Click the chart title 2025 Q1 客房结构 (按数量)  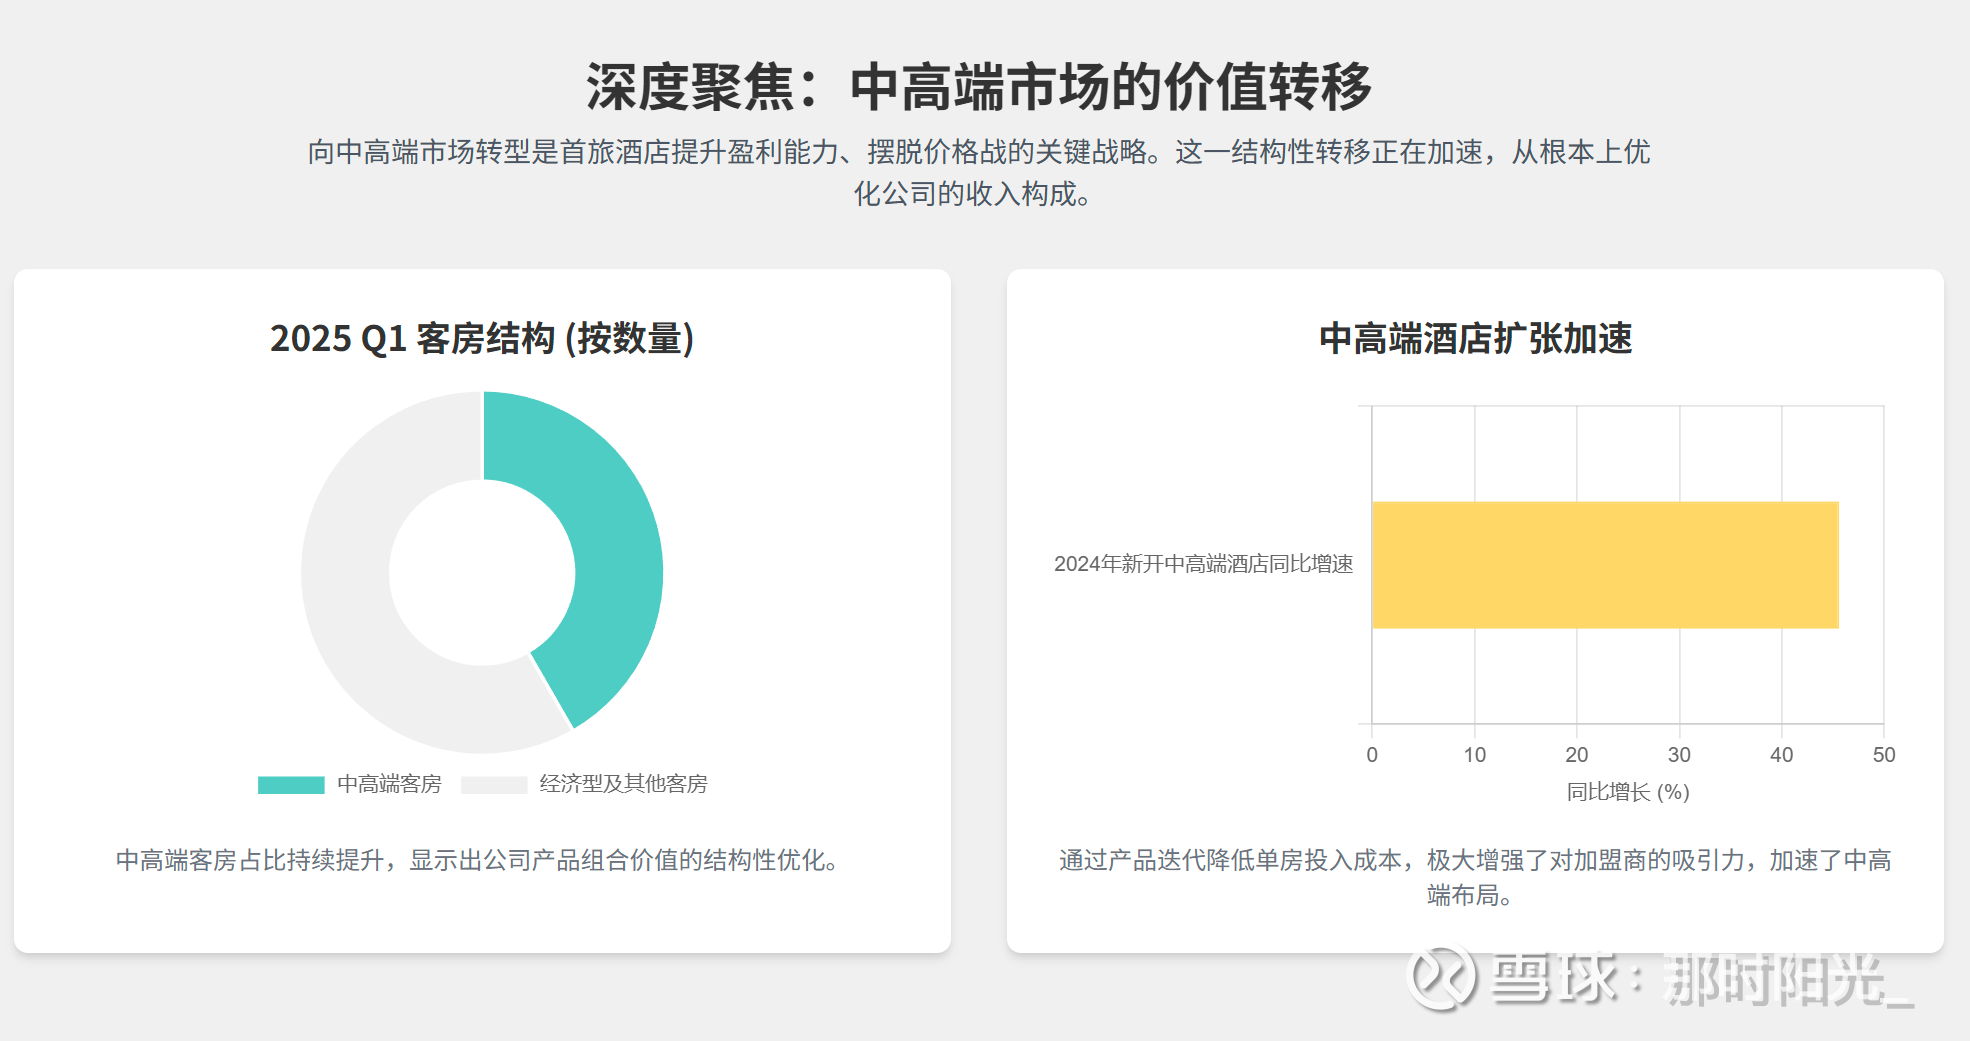point(482,339)
